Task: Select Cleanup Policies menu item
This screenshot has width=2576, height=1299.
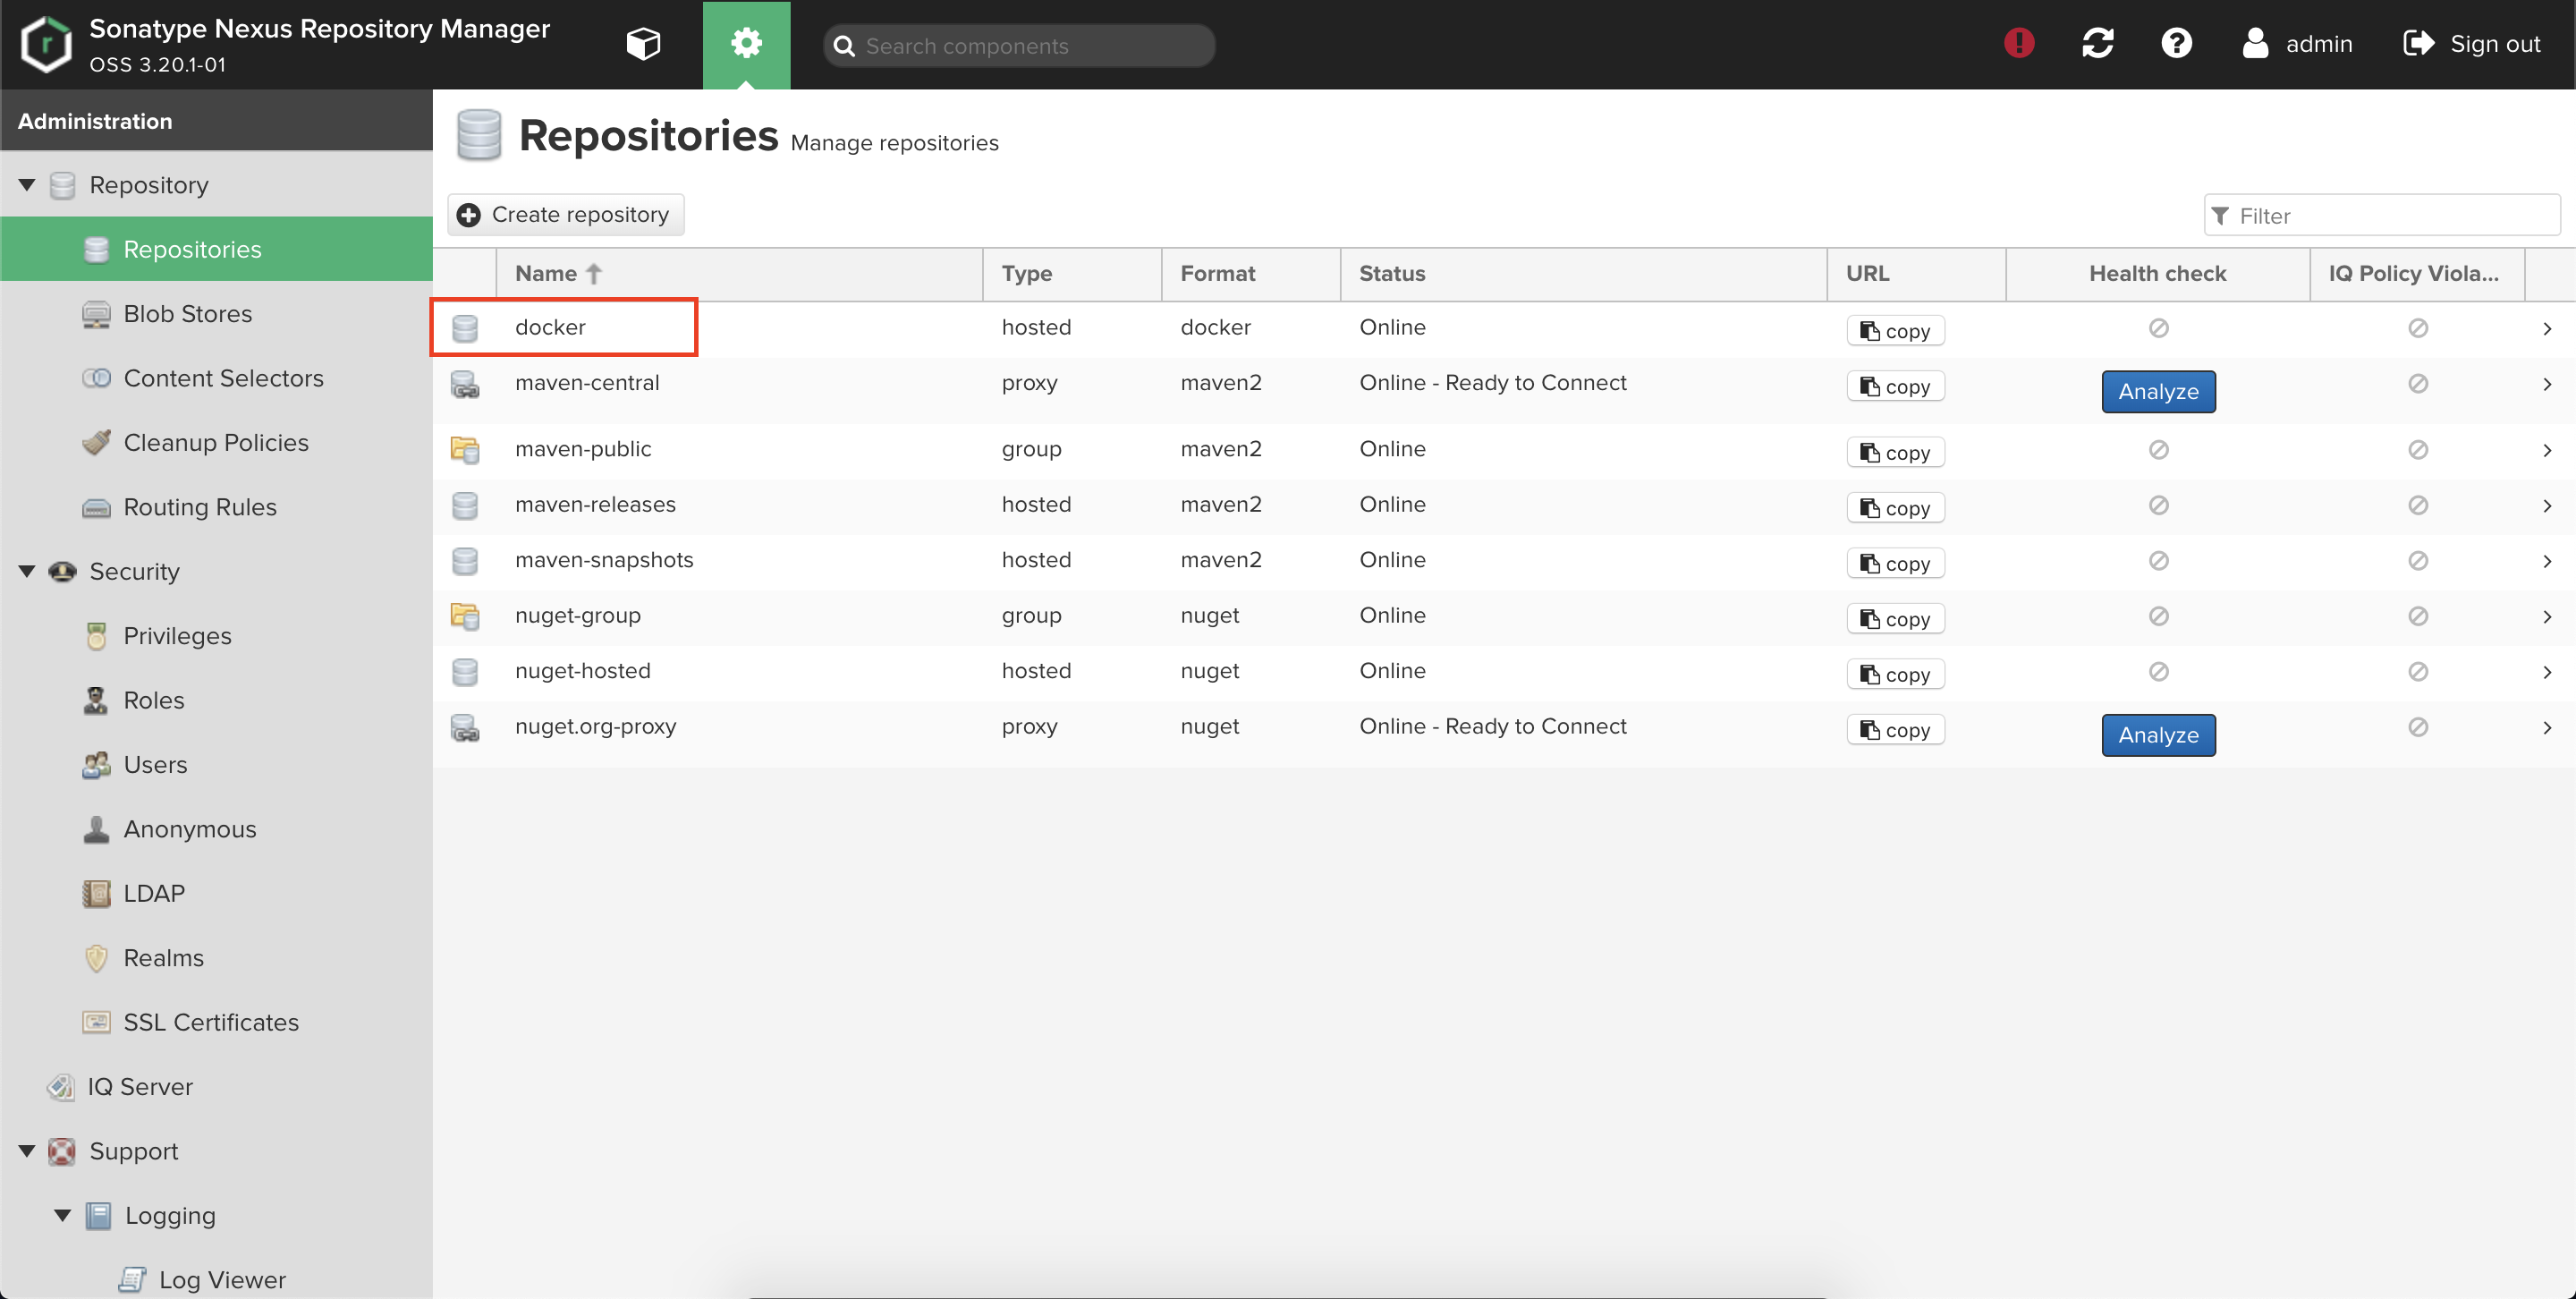Action: (215, 443)
